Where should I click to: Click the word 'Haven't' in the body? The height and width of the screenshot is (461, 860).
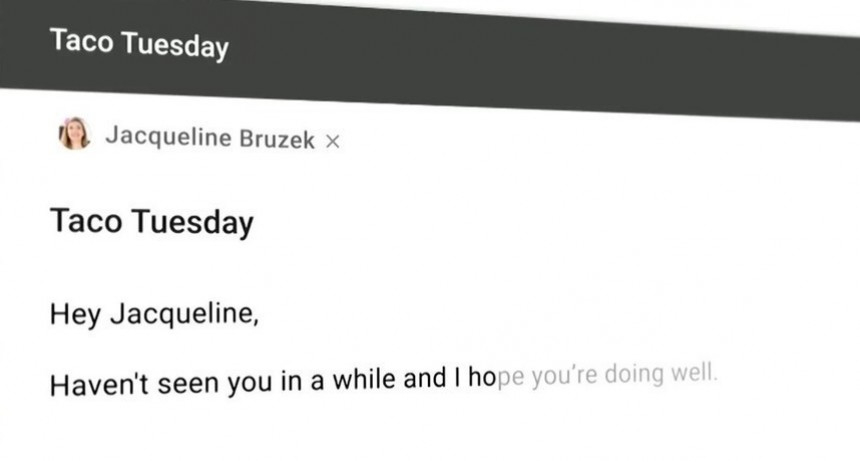click(99, 384)
